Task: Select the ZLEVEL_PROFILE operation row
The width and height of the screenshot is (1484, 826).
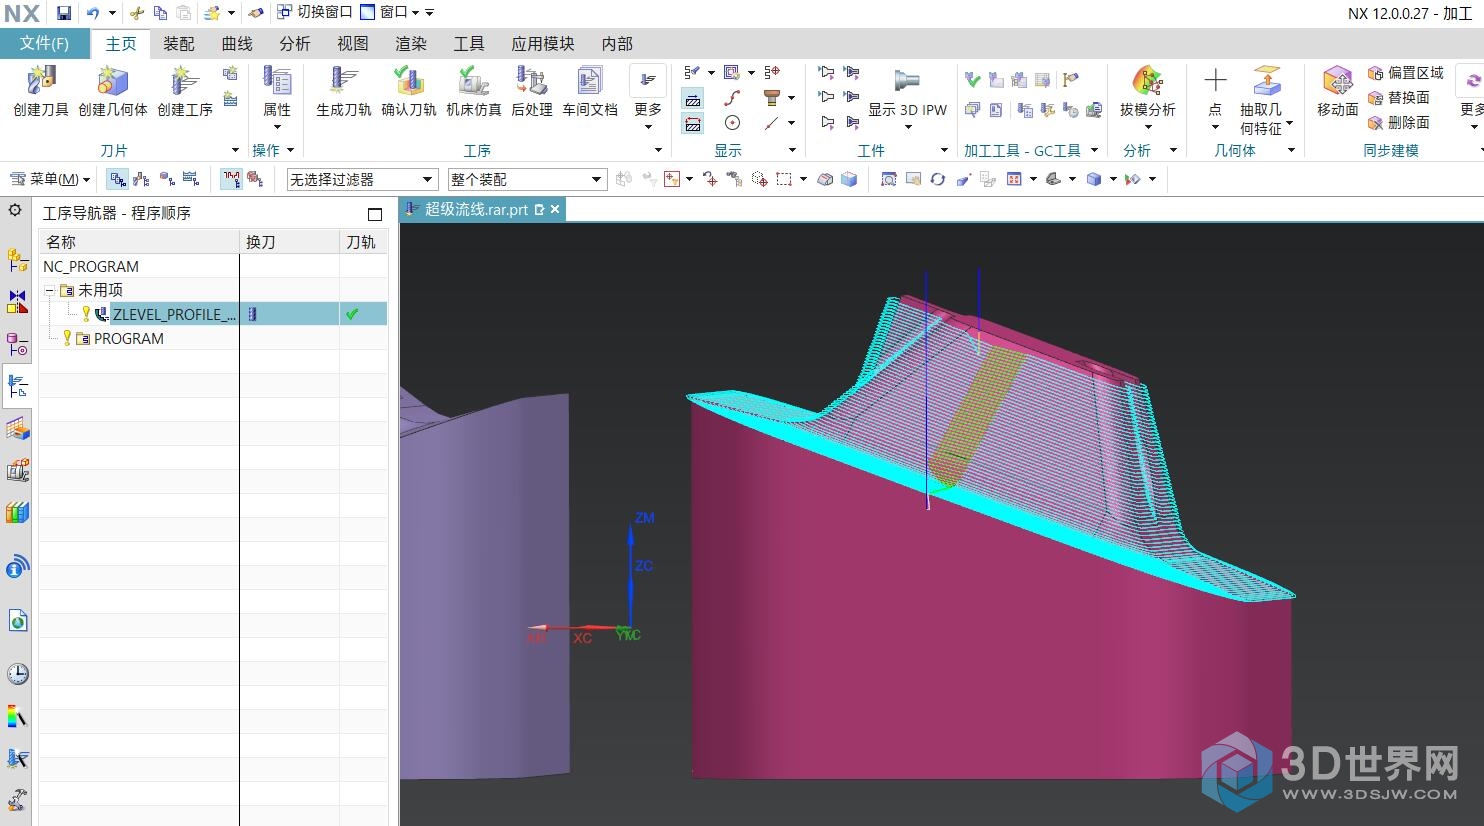Action: coord(213,314)
